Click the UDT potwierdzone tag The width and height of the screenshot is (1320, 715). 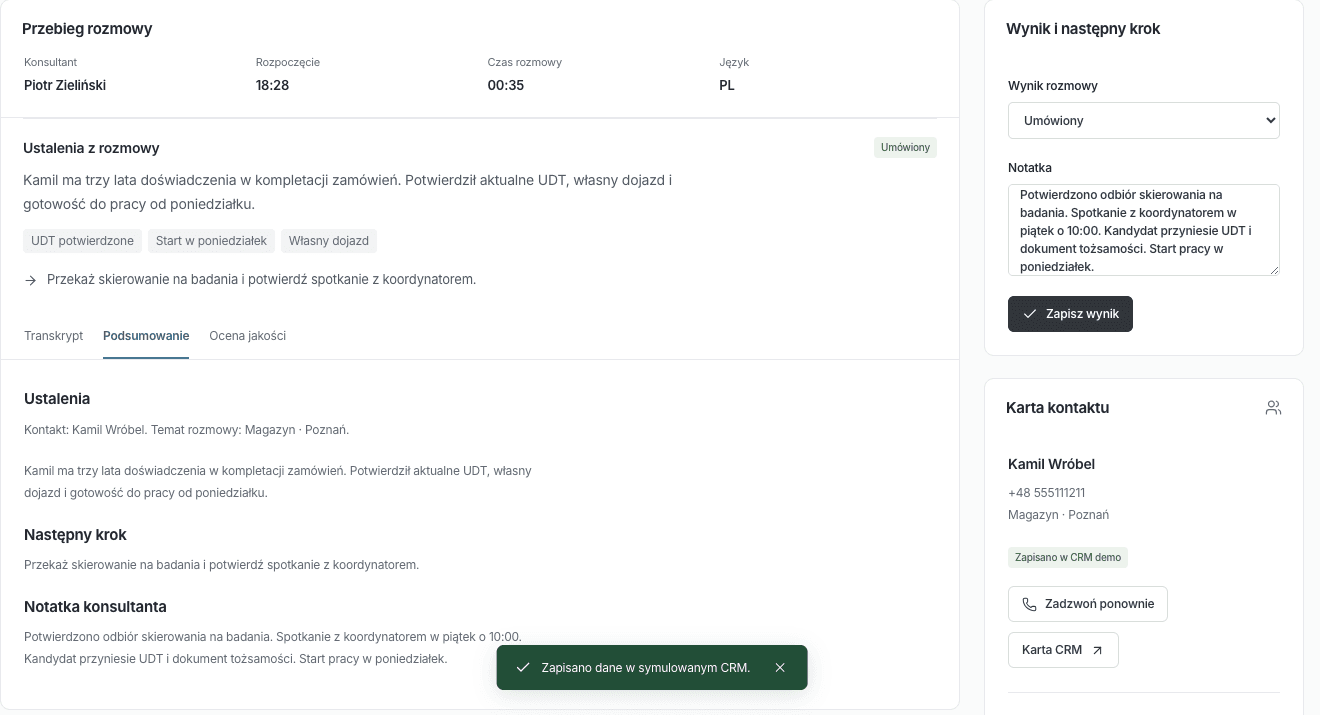pos(83,241)
